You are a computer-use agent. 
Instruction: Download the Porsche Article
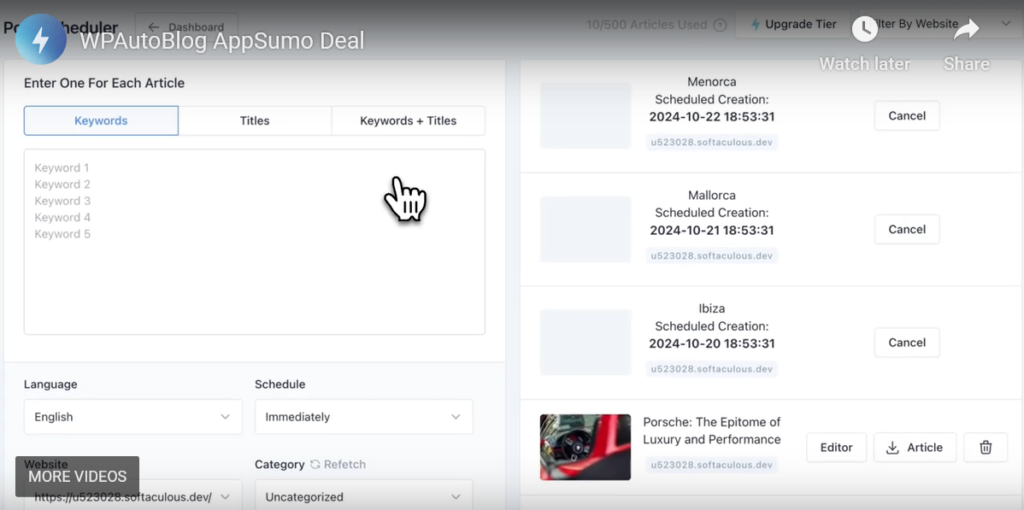pyautogui.click(x=915, y=447)
